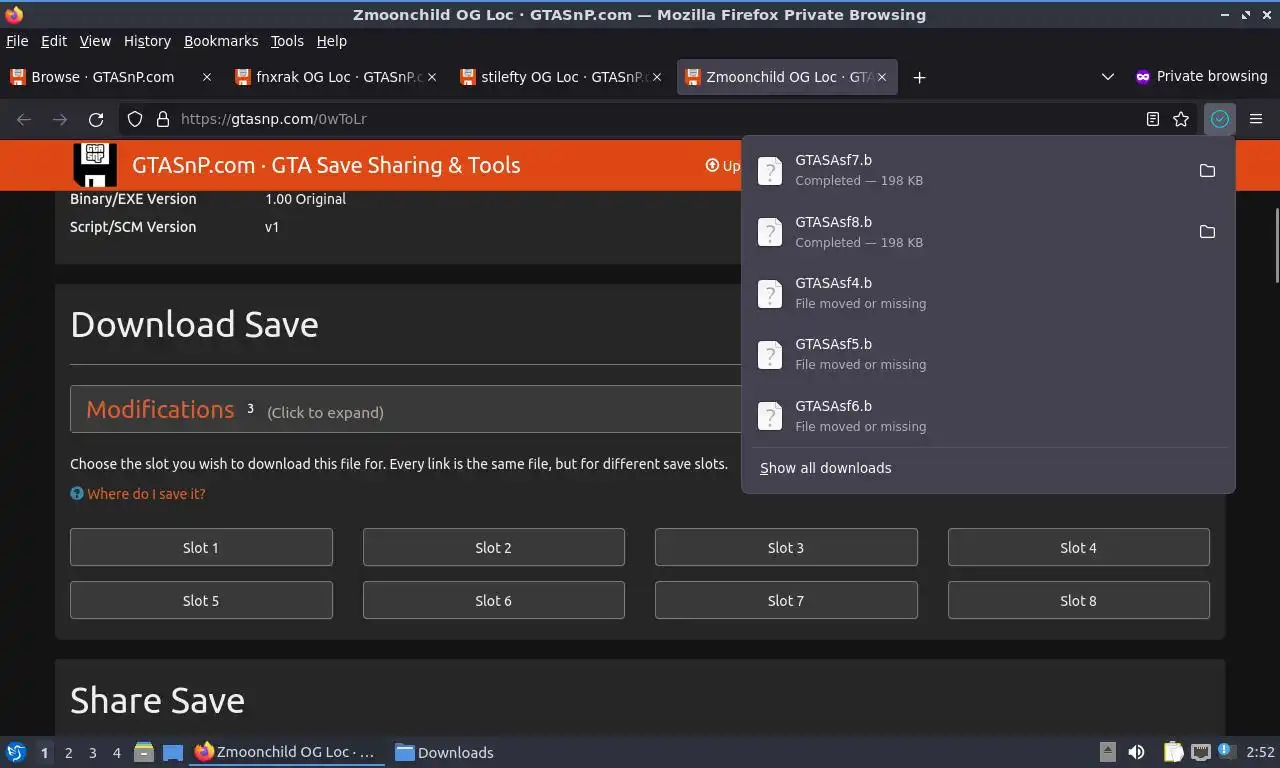Image resolution: width=1280 pixels, height=768 pixels.
Task: Download save for Slot 6
Action: 493,600
